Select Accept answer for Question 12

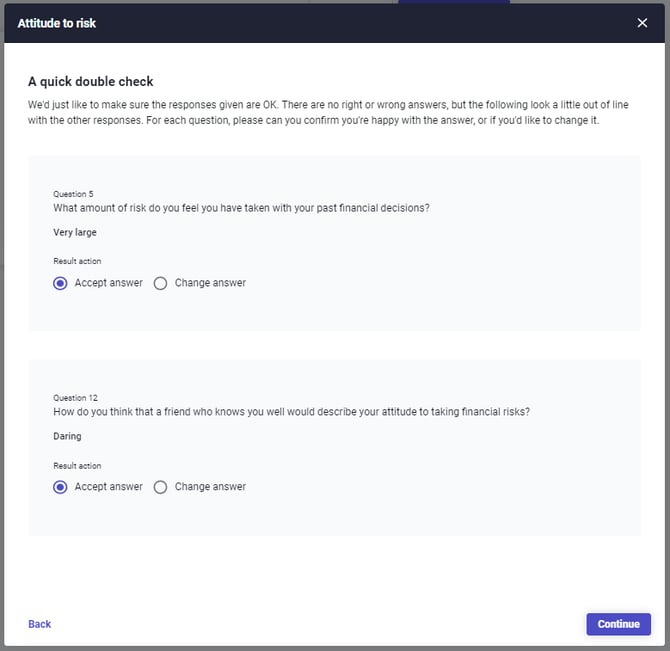[x=61, y=487]
